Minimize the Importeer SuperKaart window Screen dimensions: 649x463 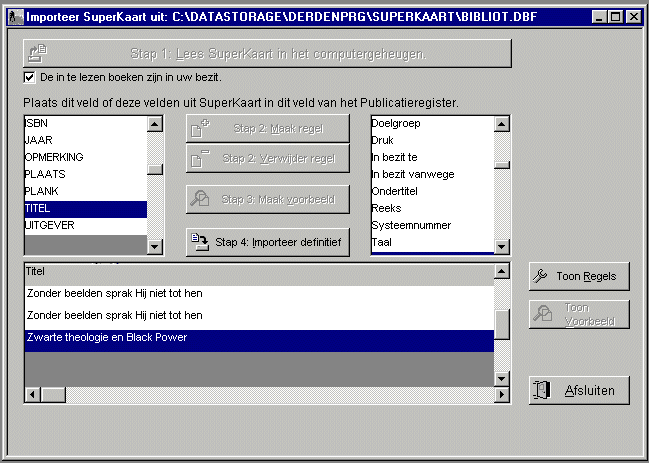pos(599,17)
